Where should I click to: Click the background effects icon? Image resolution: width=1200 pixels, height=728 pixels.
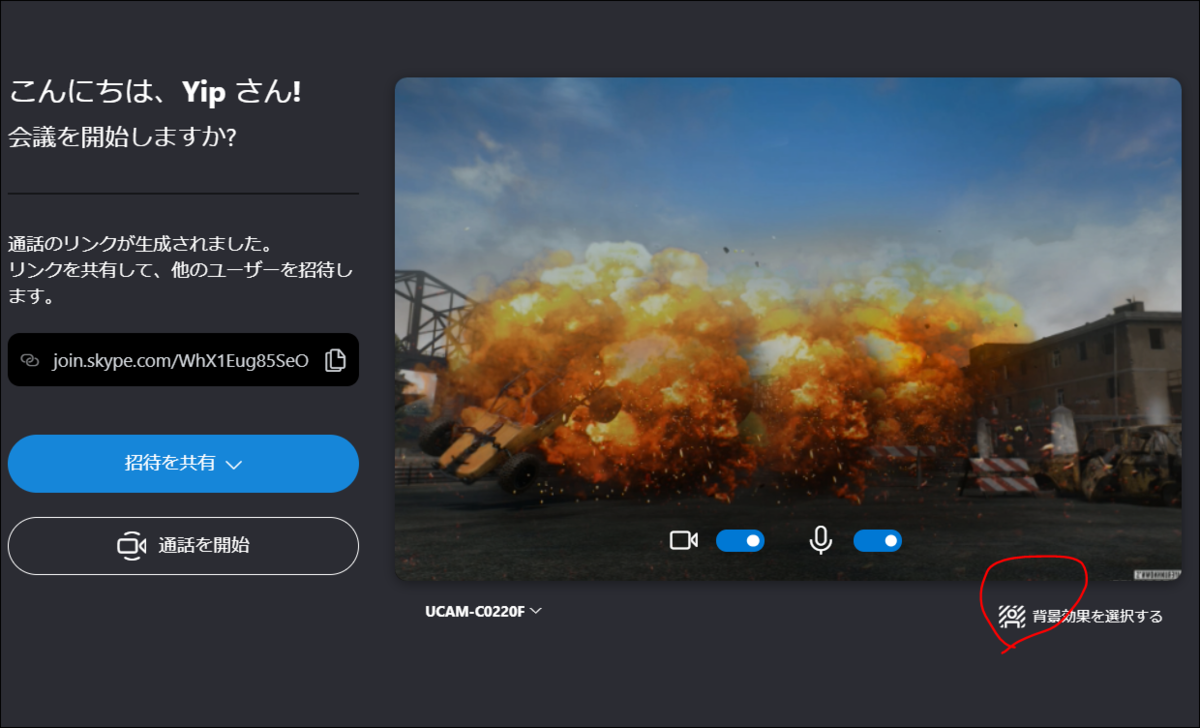[1013, 616]
